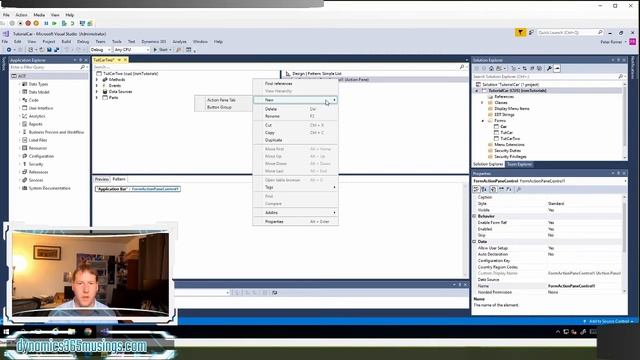640x360 pixels.
Task: Click the FormActionPaneControl1 link in Pattern pane
Action: coord(155,189)
